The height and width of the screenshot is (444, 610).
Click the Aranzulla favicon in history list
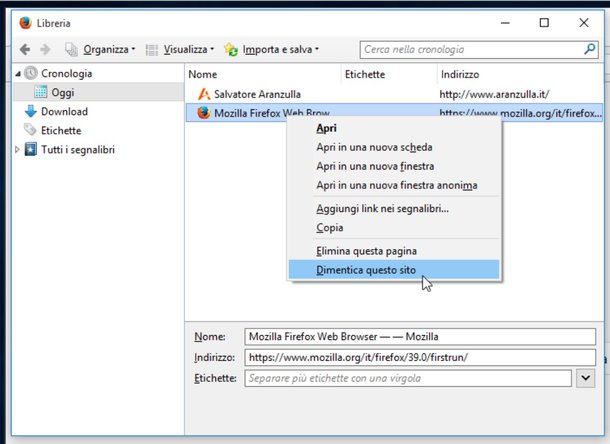pos(204,94)
